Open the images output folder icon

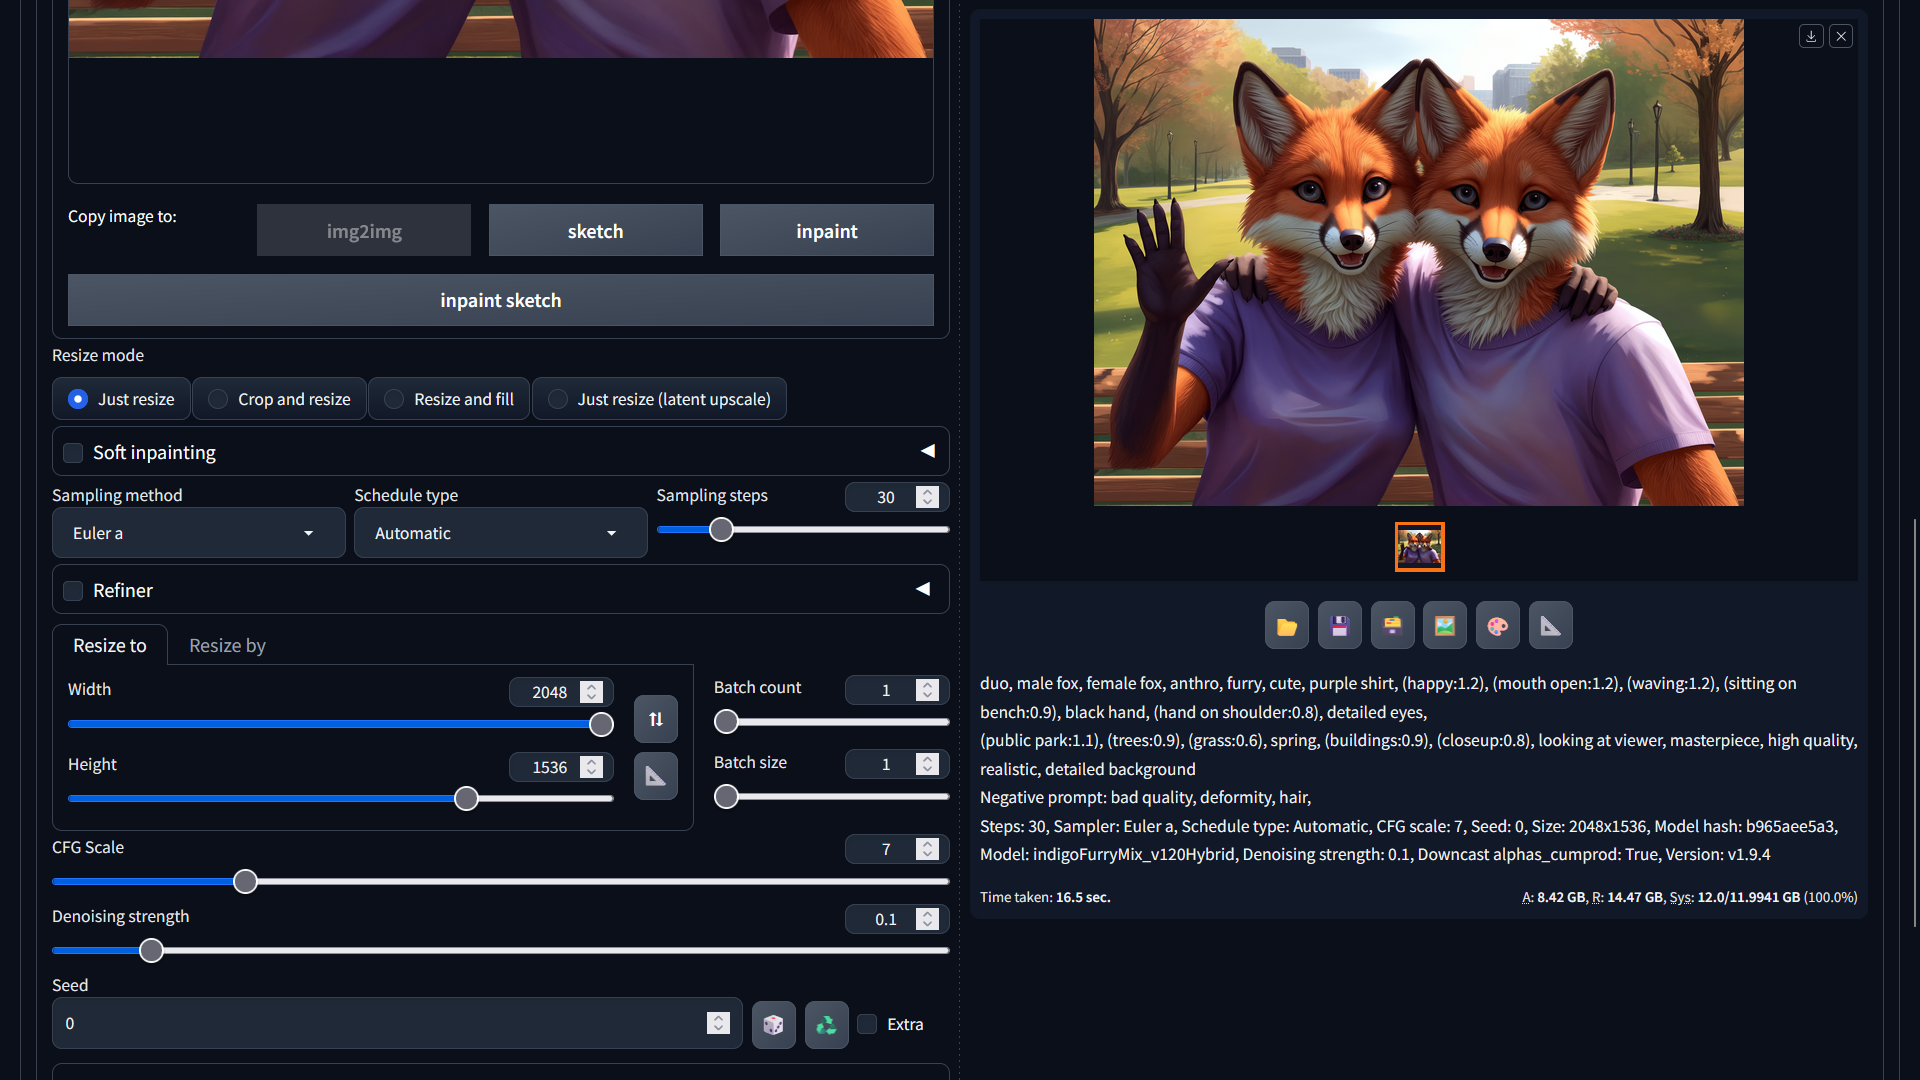coord(1286,626)
